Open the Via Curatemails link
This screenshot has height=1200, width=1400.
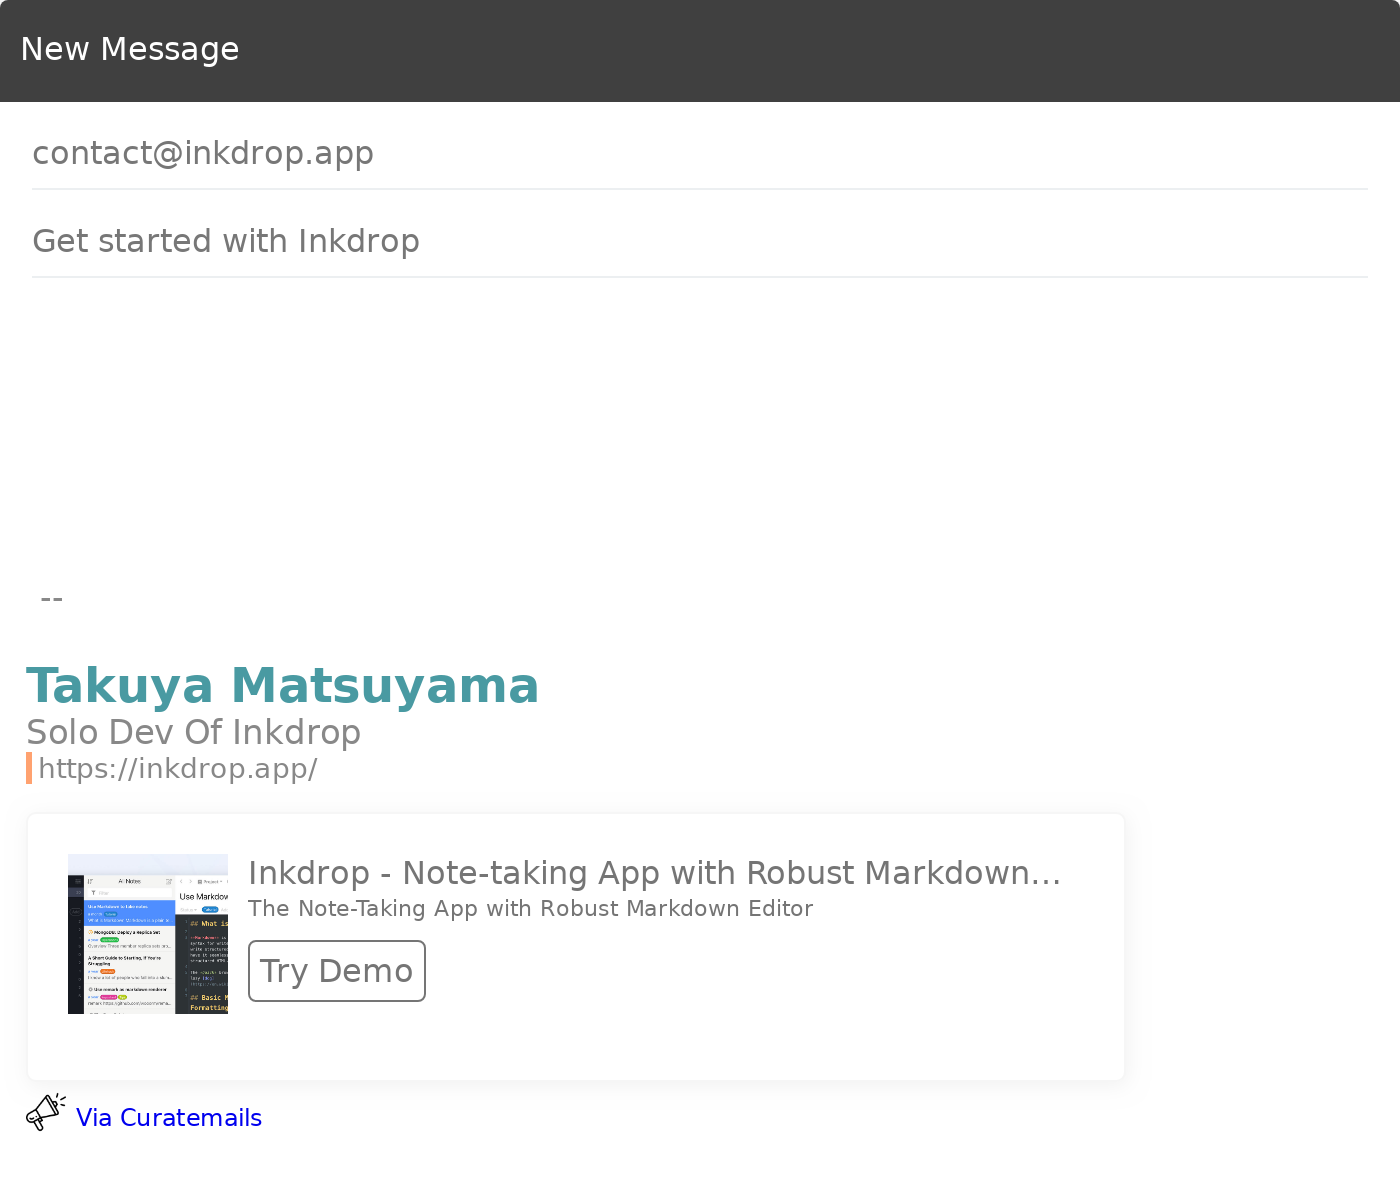tap(169, 1118)
